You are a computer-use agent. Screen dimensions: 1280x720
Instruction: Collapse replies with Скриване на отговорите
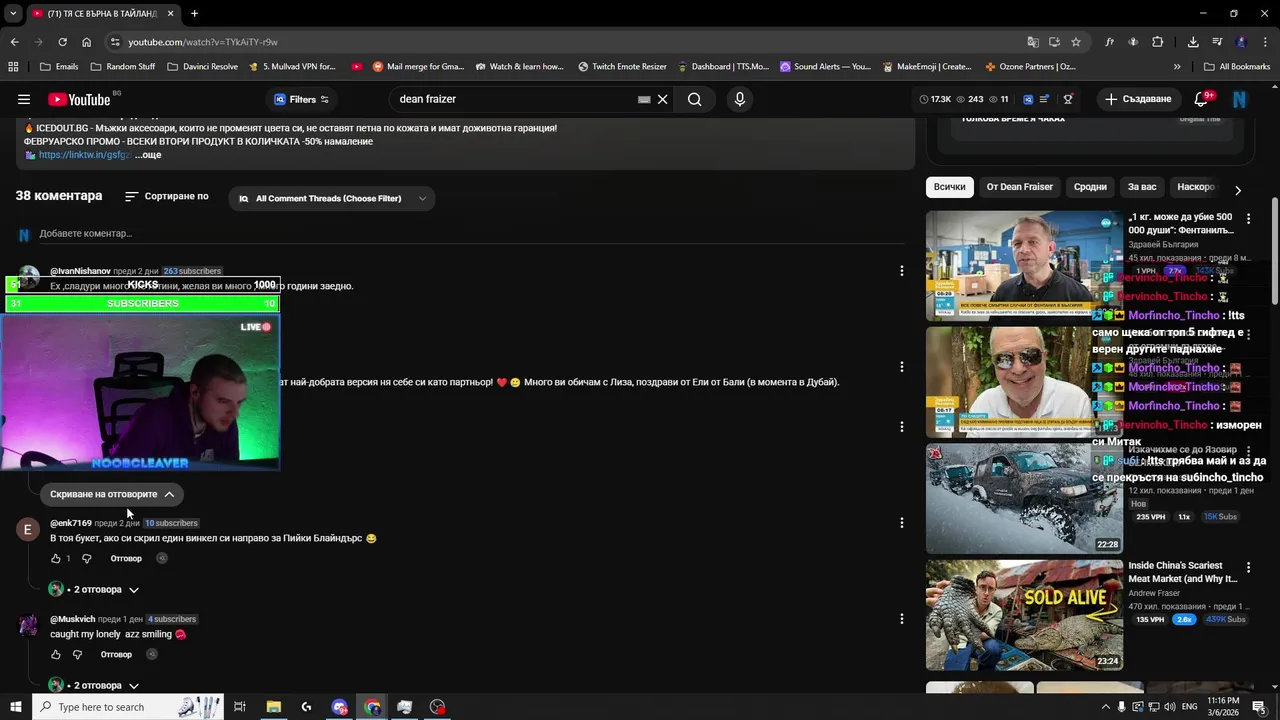coord(112,494)
